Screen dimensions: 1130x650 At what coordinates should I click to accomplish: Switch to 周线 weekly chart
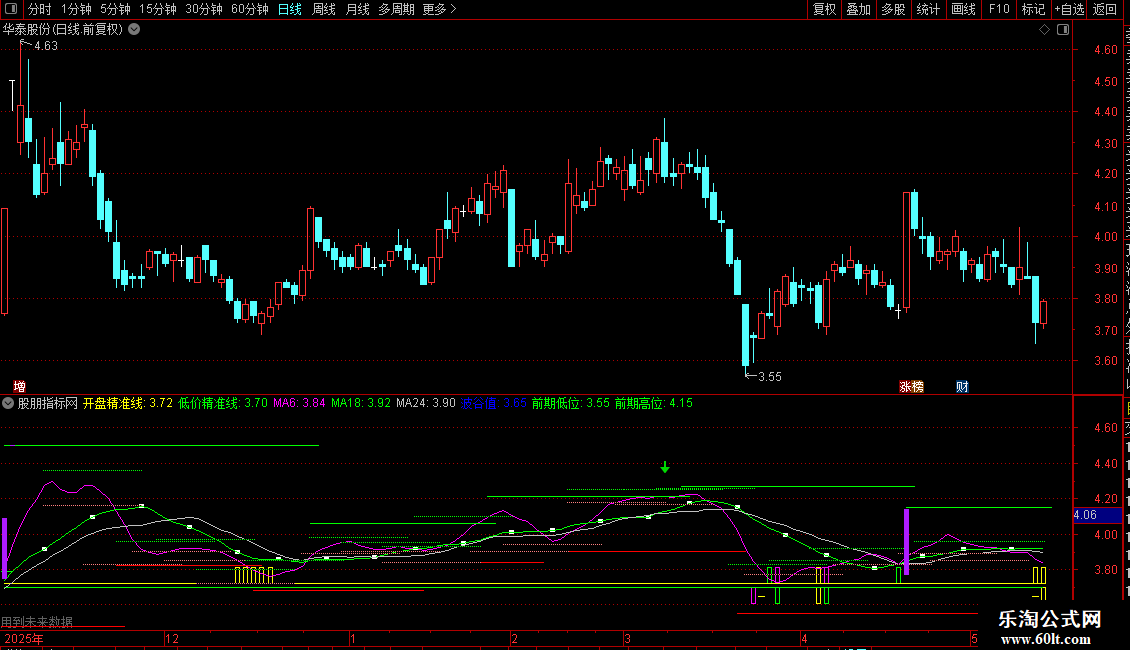coord(324,9)
